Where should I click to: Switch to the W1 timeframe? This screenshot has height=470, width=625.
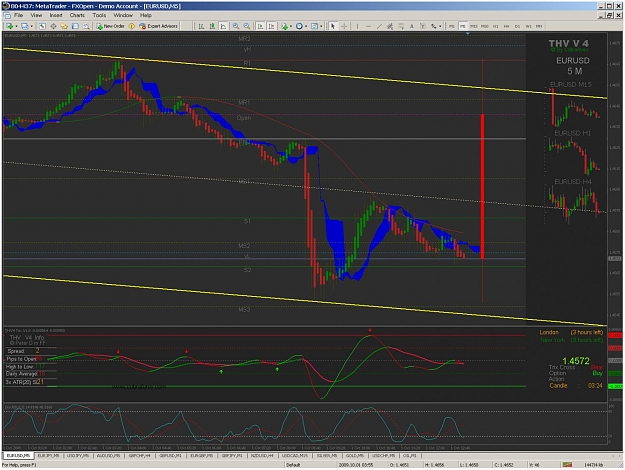(x=529, y=26)
